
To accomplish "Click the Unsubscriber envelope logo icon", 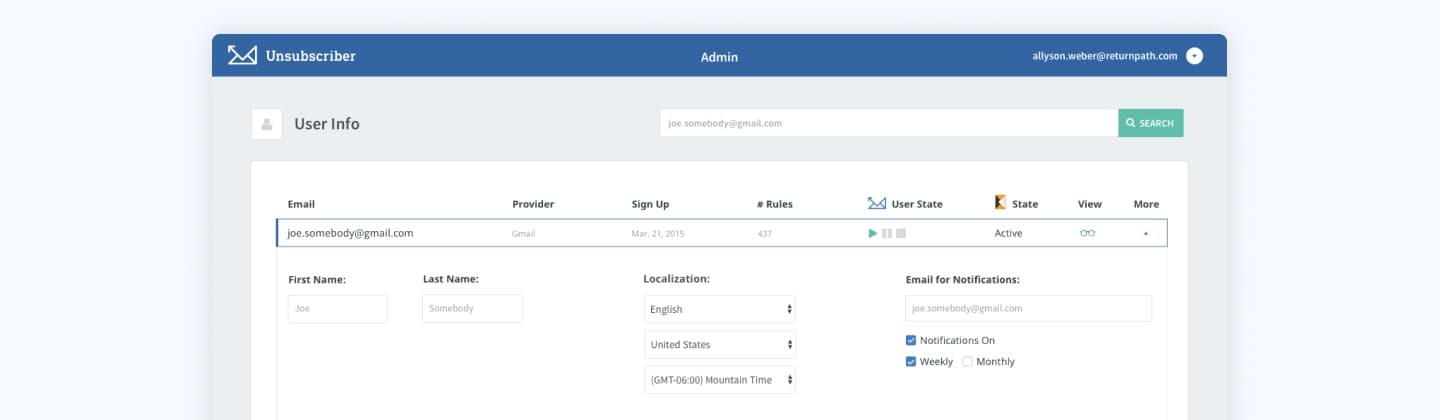I will pyautogui.click(x=242, y=56).
